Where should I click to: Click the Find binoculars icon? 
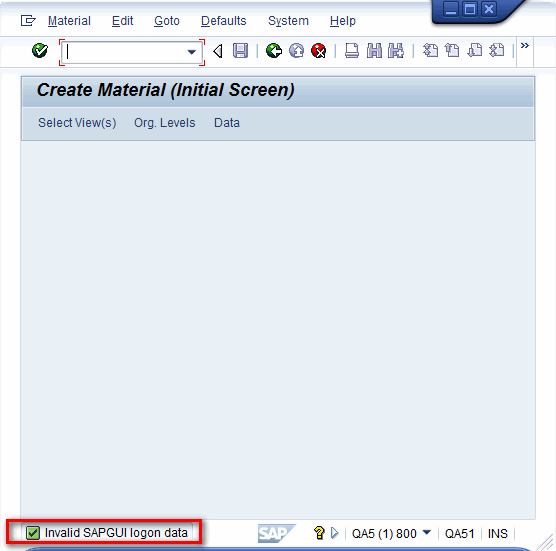point(374,51)
